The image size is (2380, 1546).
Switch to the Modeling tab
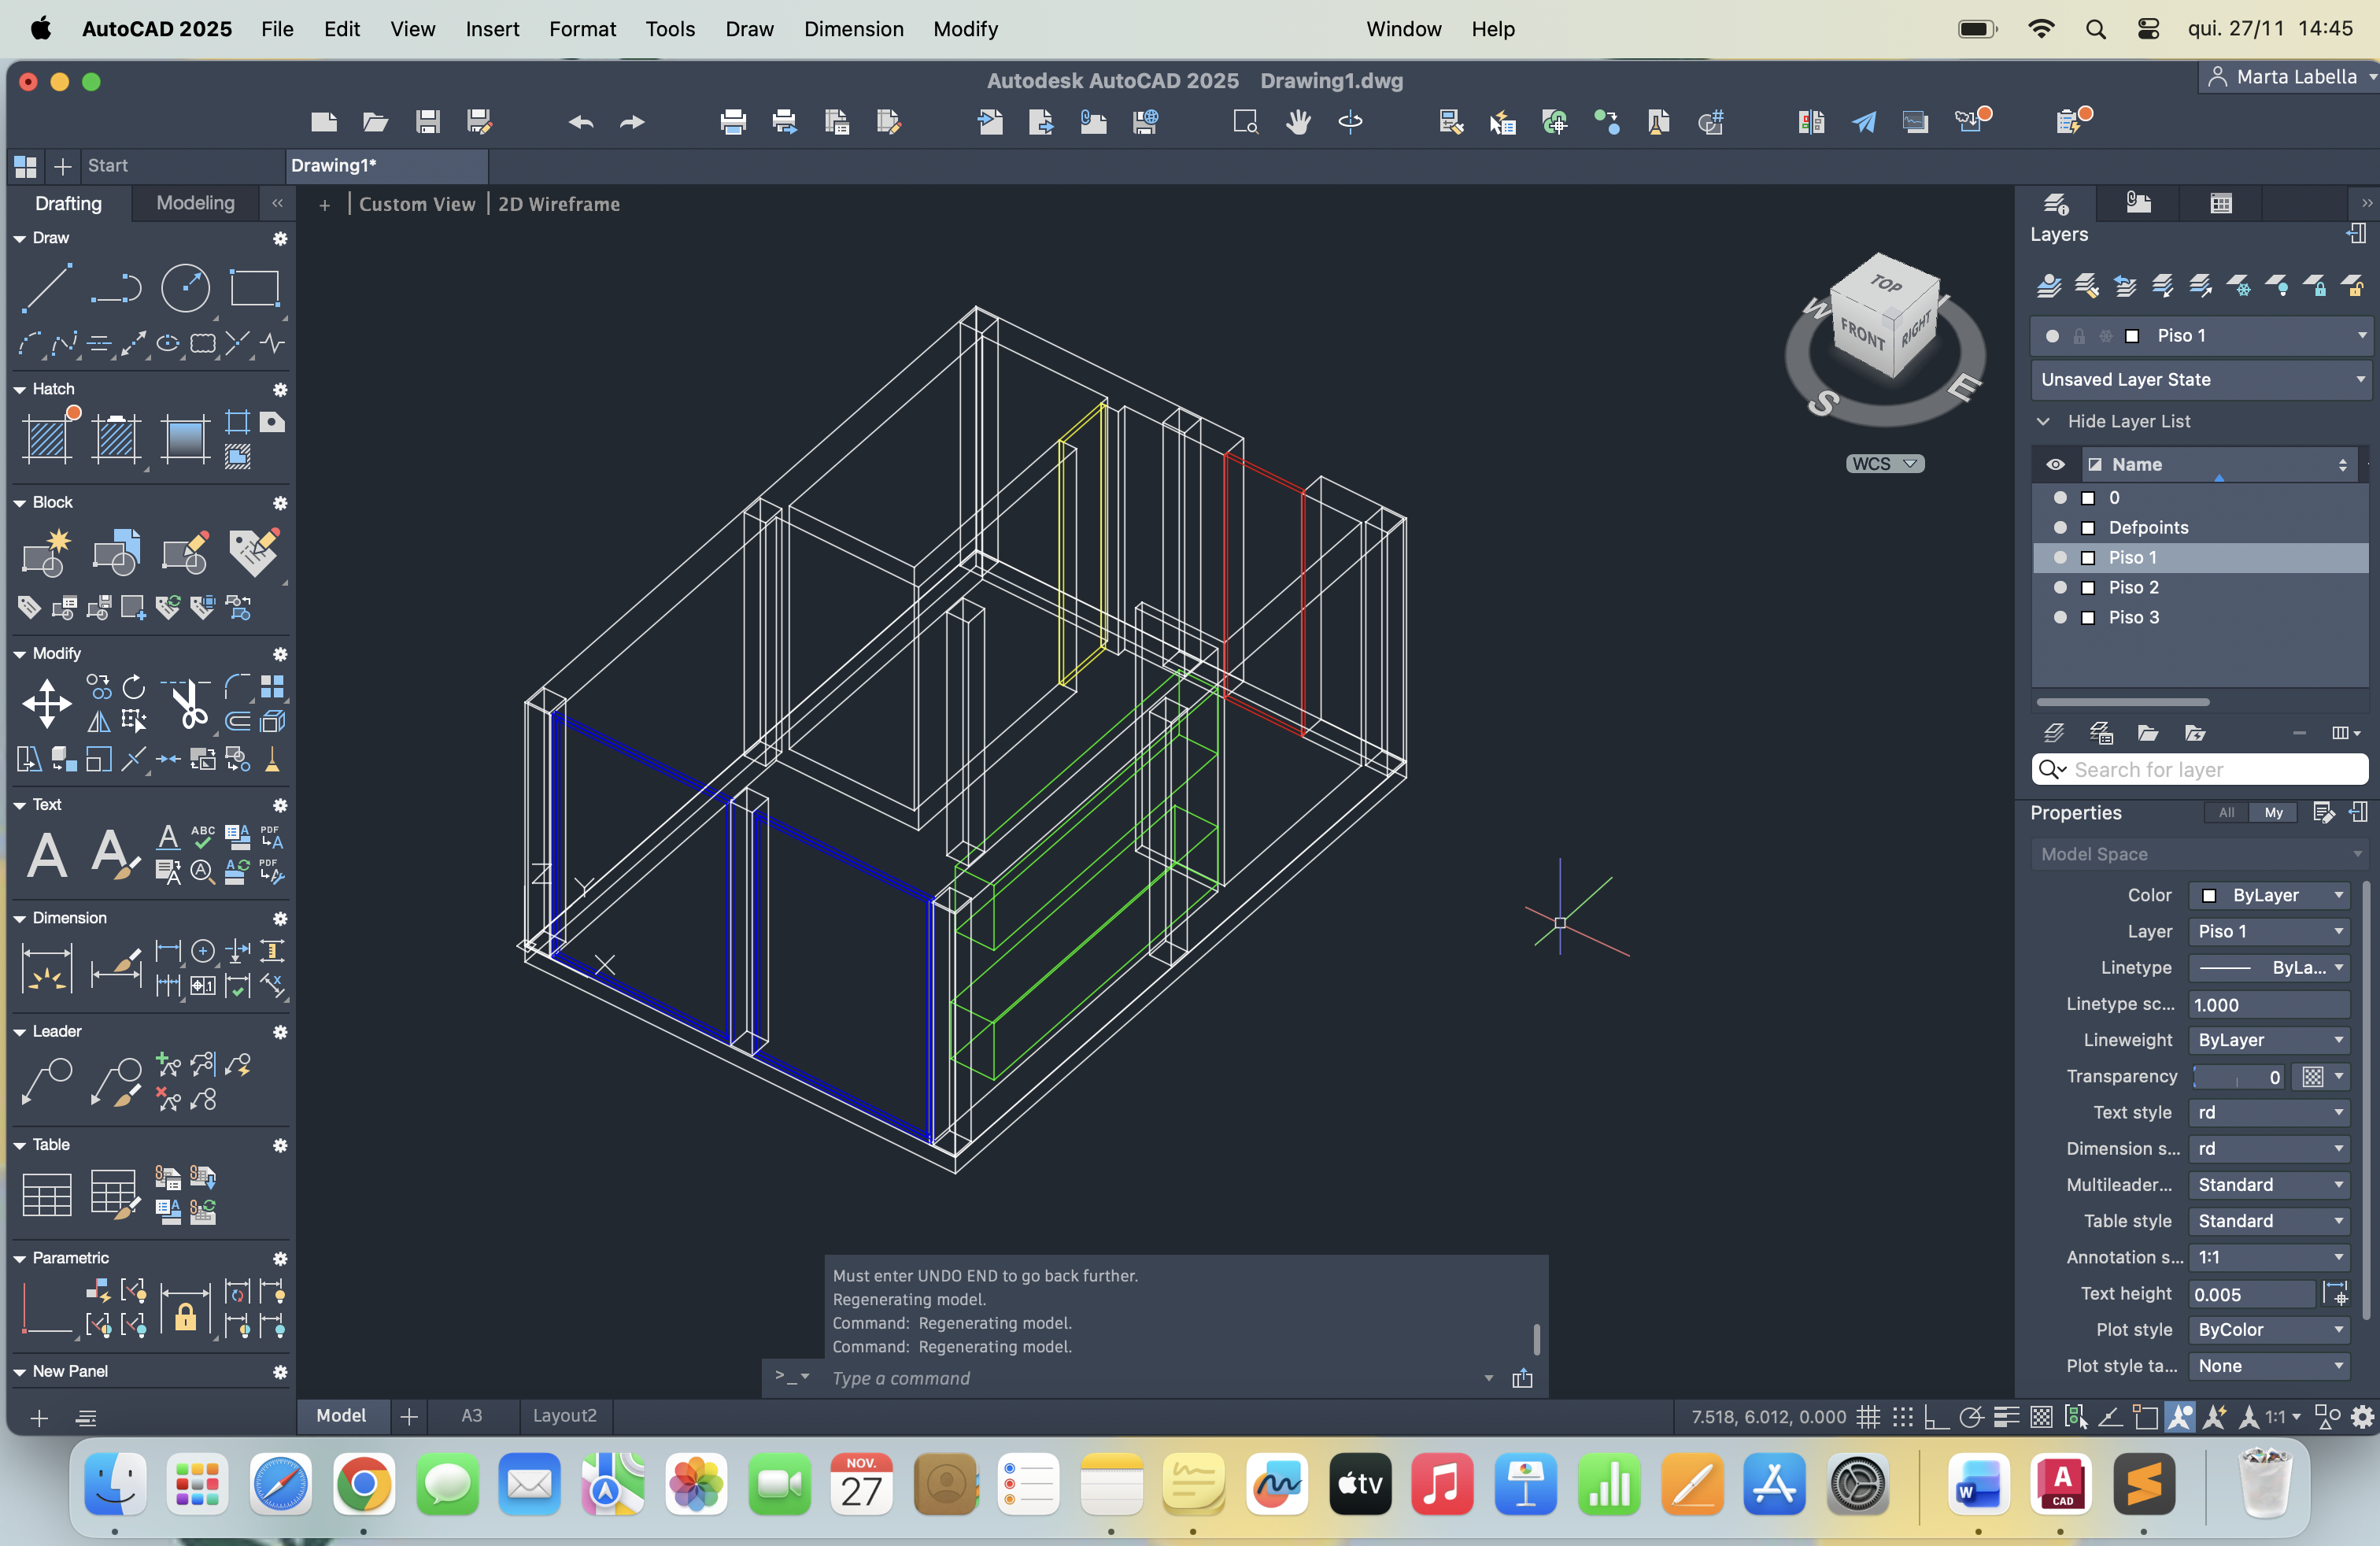[195, 203]
